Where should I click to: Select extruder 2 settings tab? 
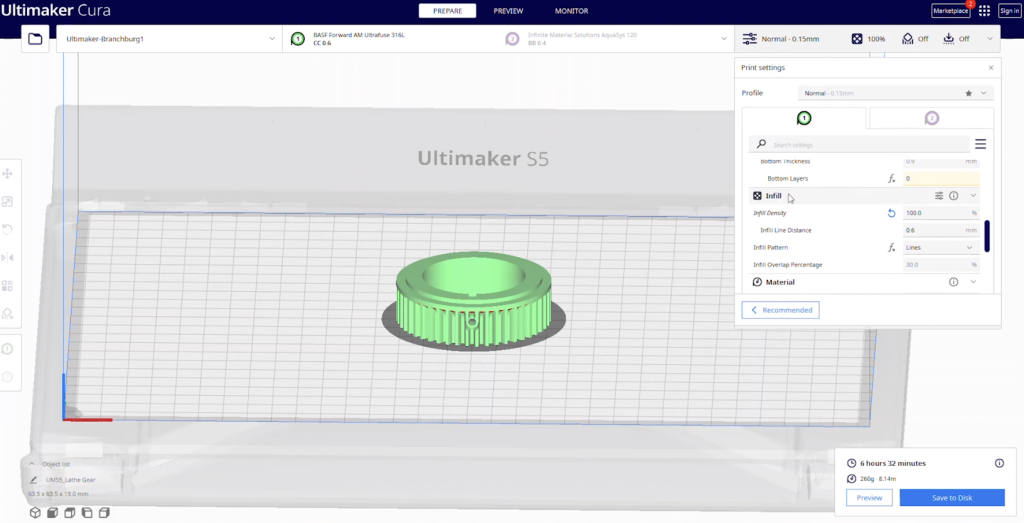coord(931,118)
